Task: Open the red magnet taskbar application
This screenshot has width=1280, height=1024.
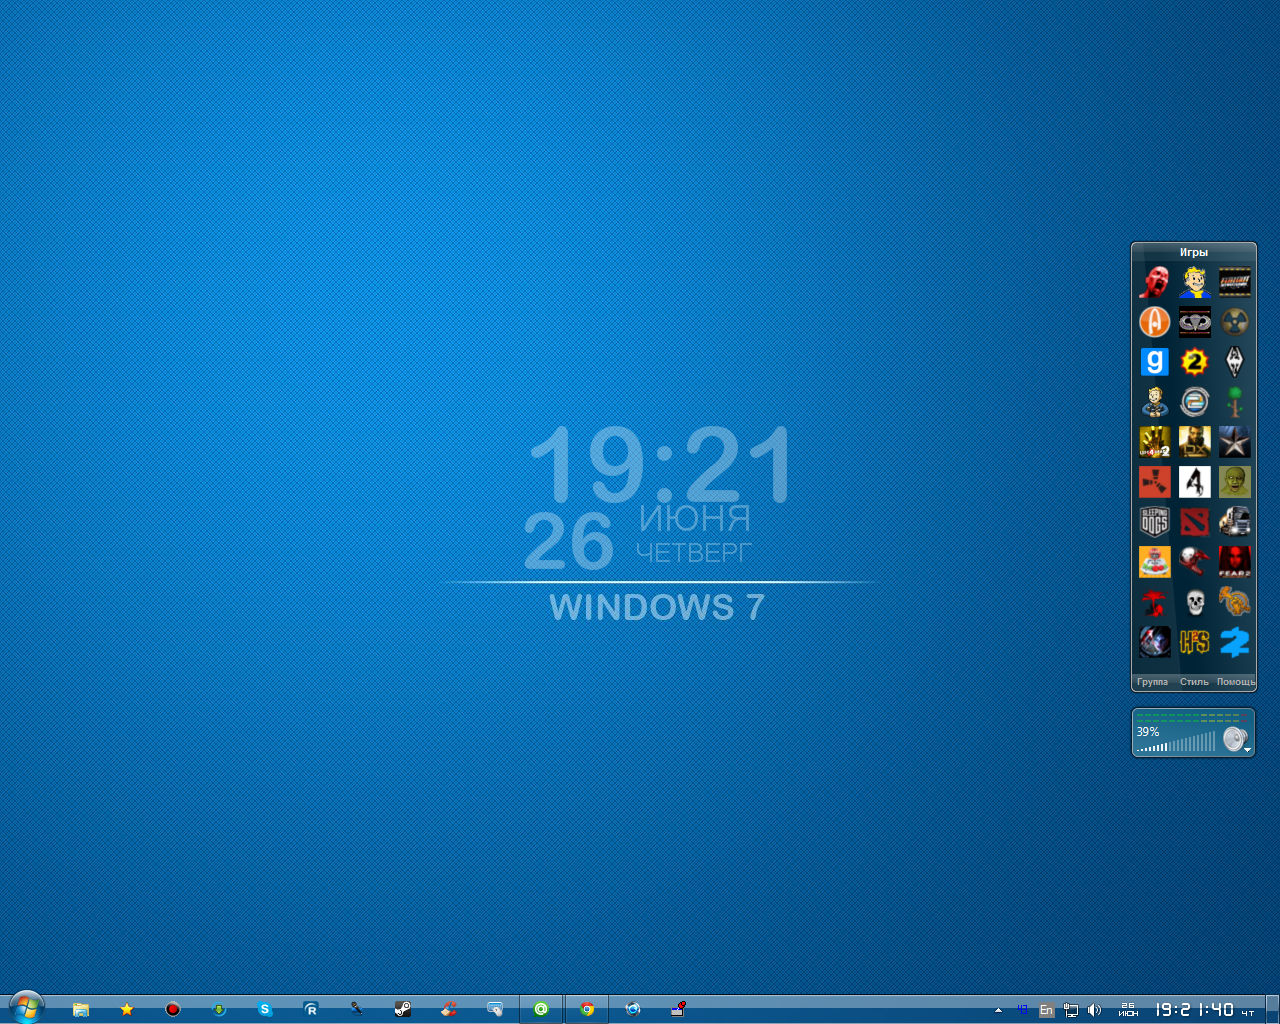Action: tap(449, 1010)
